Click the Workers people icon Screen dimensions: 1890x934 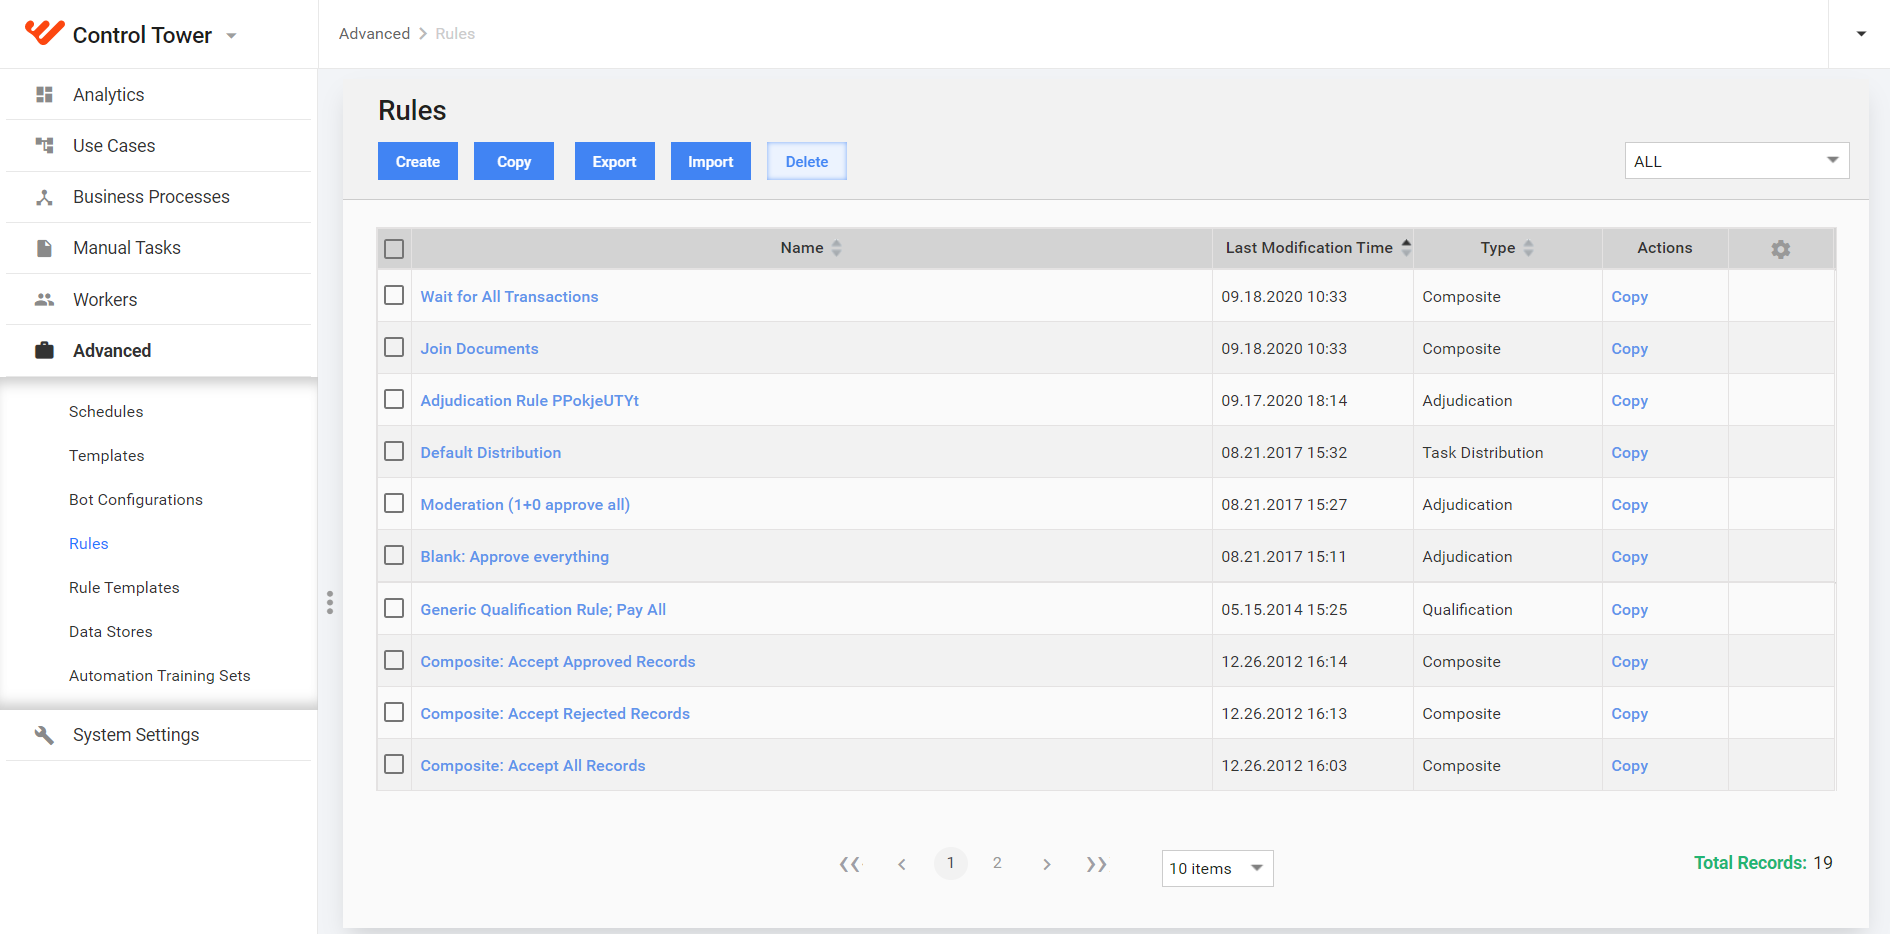[x=44, y=299]
